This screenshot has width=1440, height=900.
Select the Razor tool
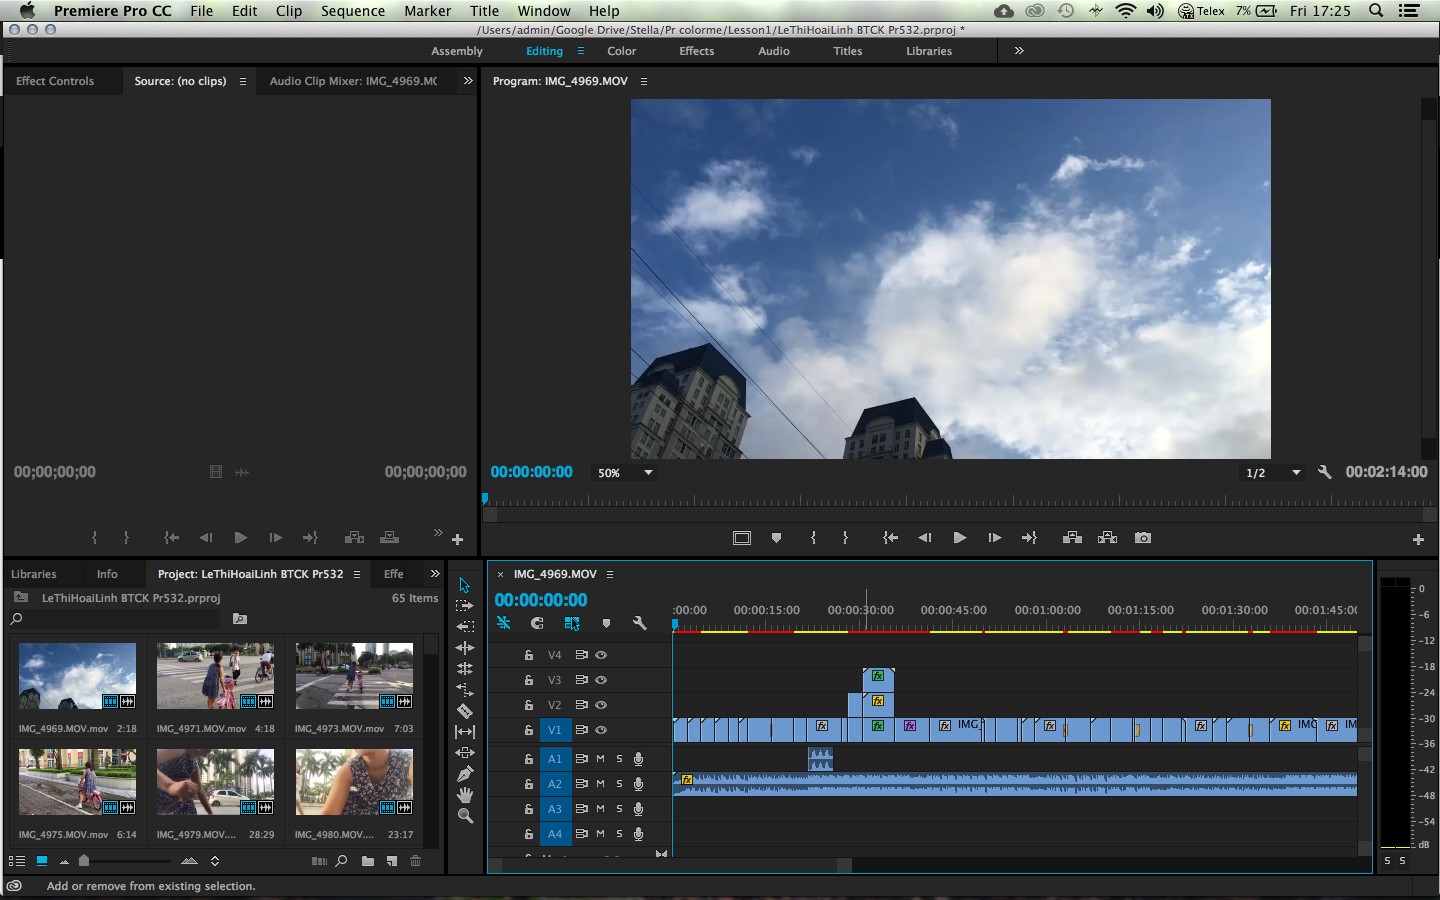pyautogui.click(x=465, y=711)
